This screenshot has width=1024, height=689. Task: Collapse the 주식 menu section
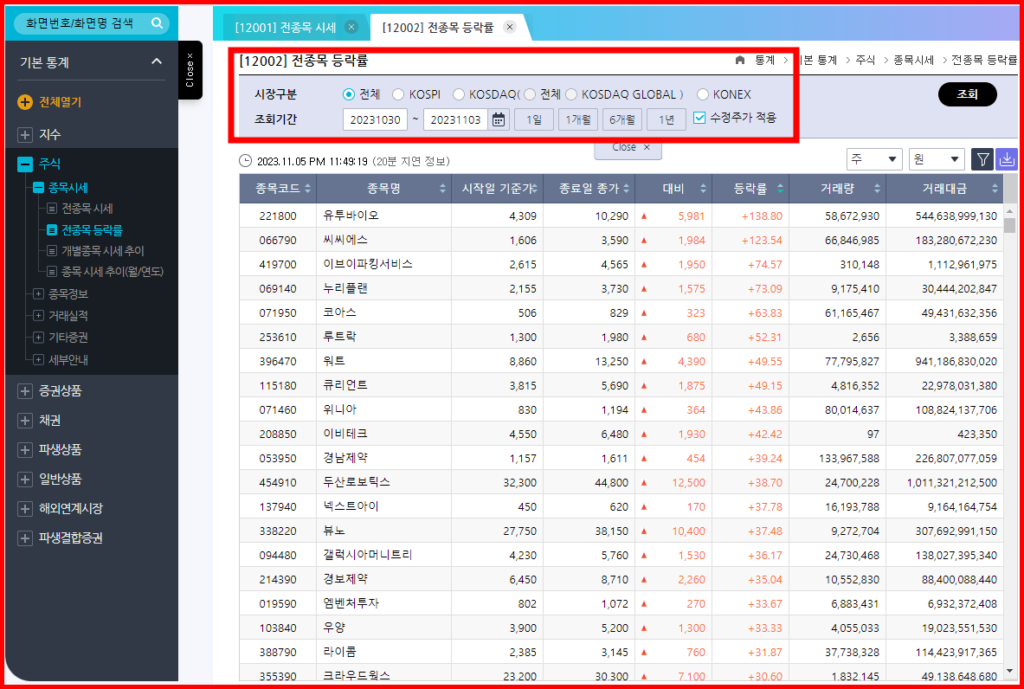pyautogui.click(x=25, y=164)
